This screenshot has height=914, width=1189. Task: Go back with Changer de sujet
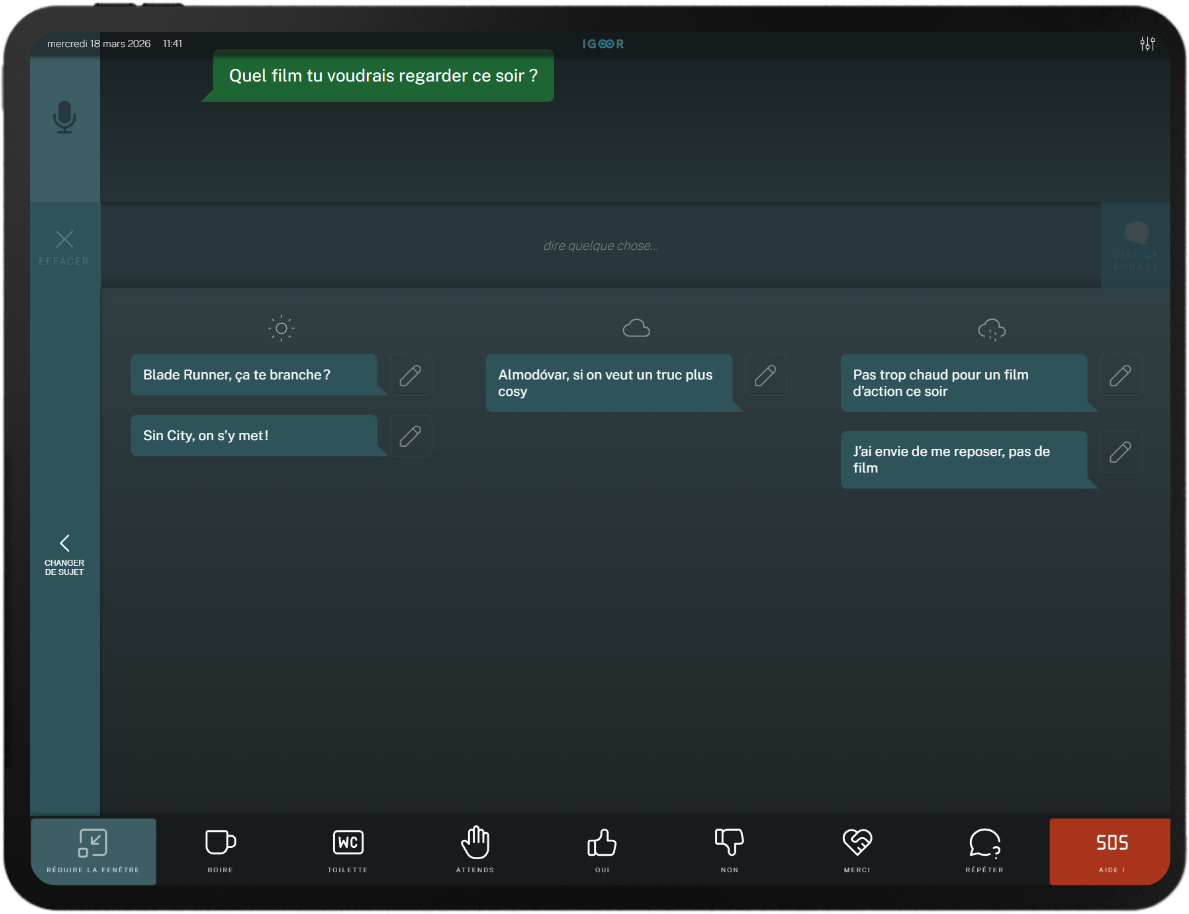tap(64, 554)
